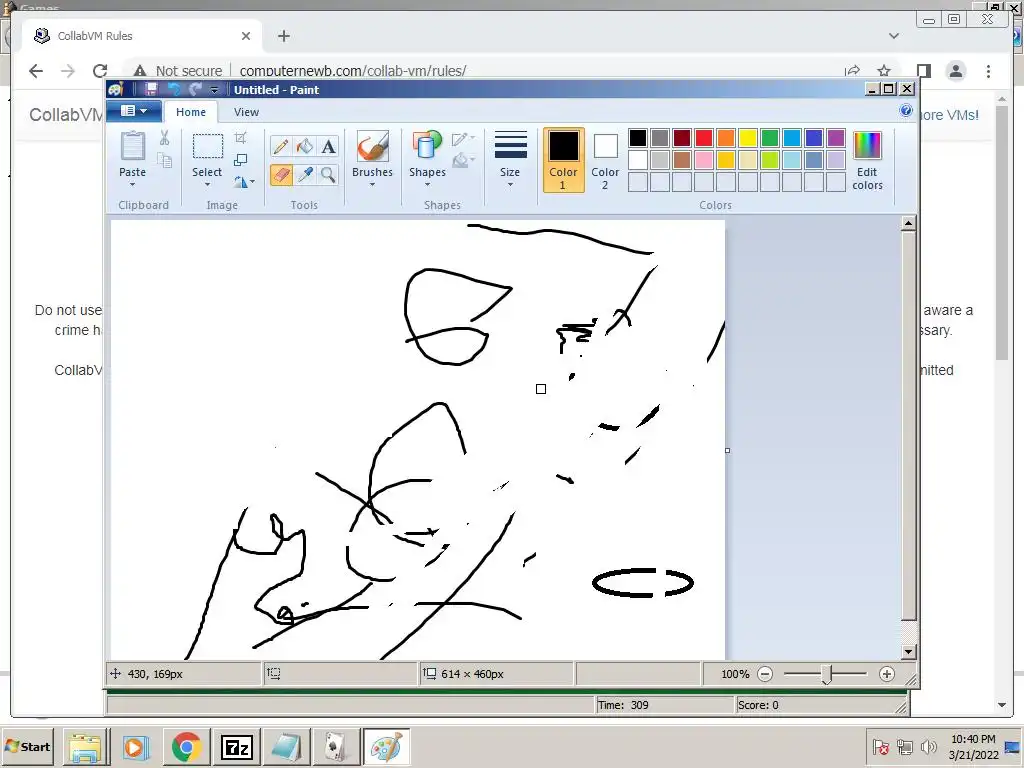This screenshot has height=768, width=1024.
Task: Open Chrome tab search chevron
Action: 894,36
